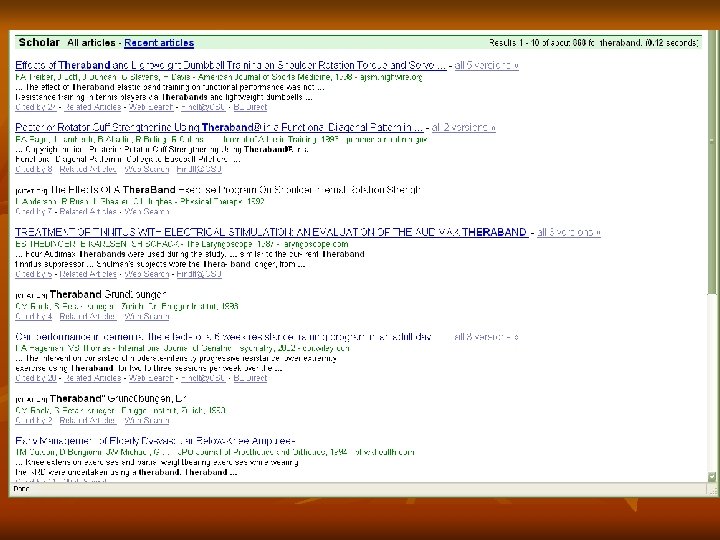Open 'Cited by 8' under the Rotator Cuff result
Viewport: 720px width, 540px height.
point(34,169)
